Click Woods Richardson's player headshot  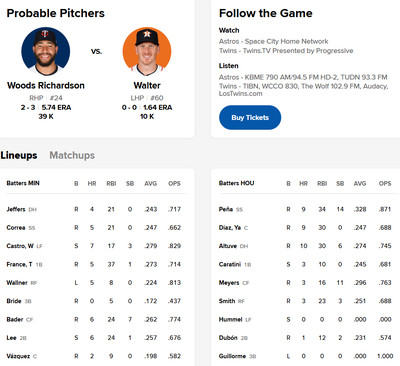pyautogui.click(x=46, y=52)
